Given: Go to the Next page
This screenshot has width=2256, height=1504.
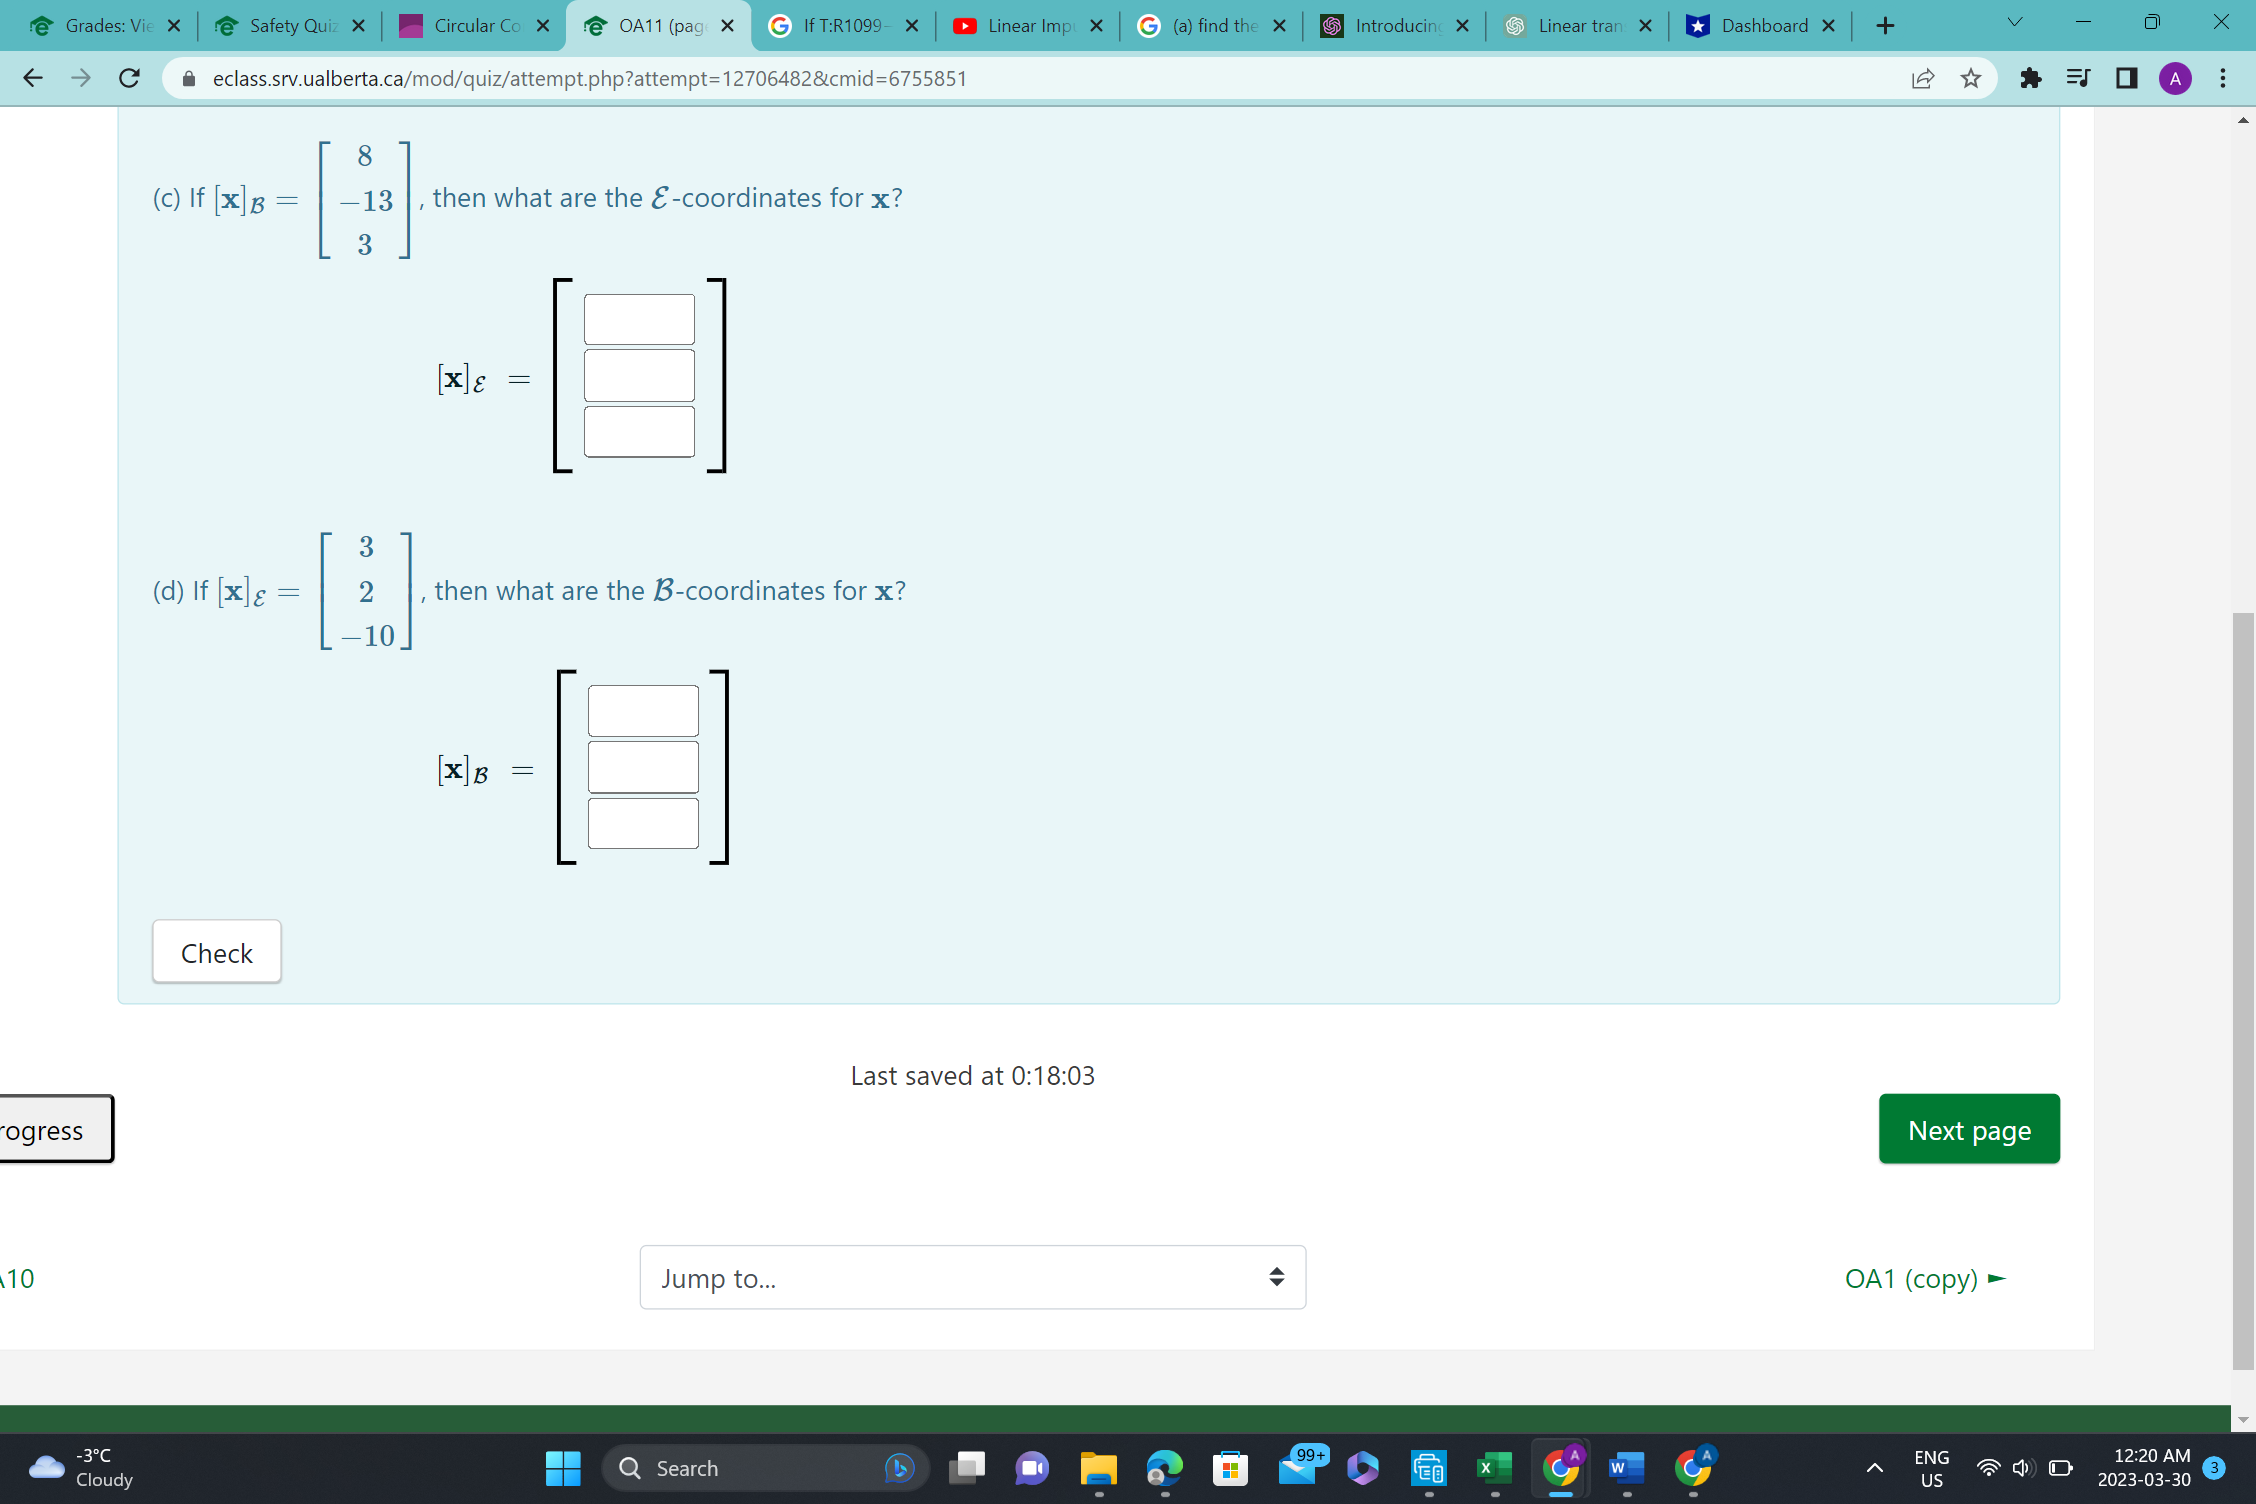Looking at the screenshot, I should point(1968,1128).
